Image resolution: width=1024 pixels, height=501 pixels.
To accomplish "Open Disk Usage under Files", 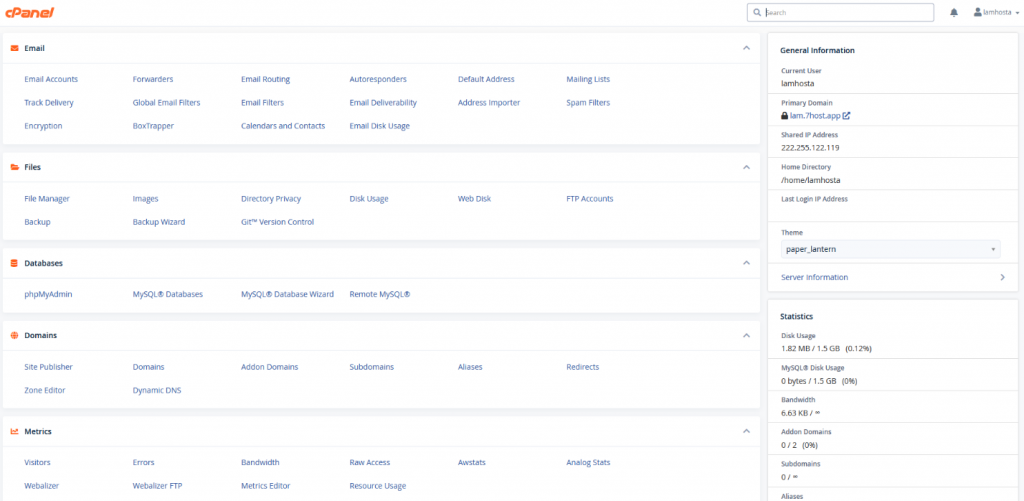I will (369, 199).
